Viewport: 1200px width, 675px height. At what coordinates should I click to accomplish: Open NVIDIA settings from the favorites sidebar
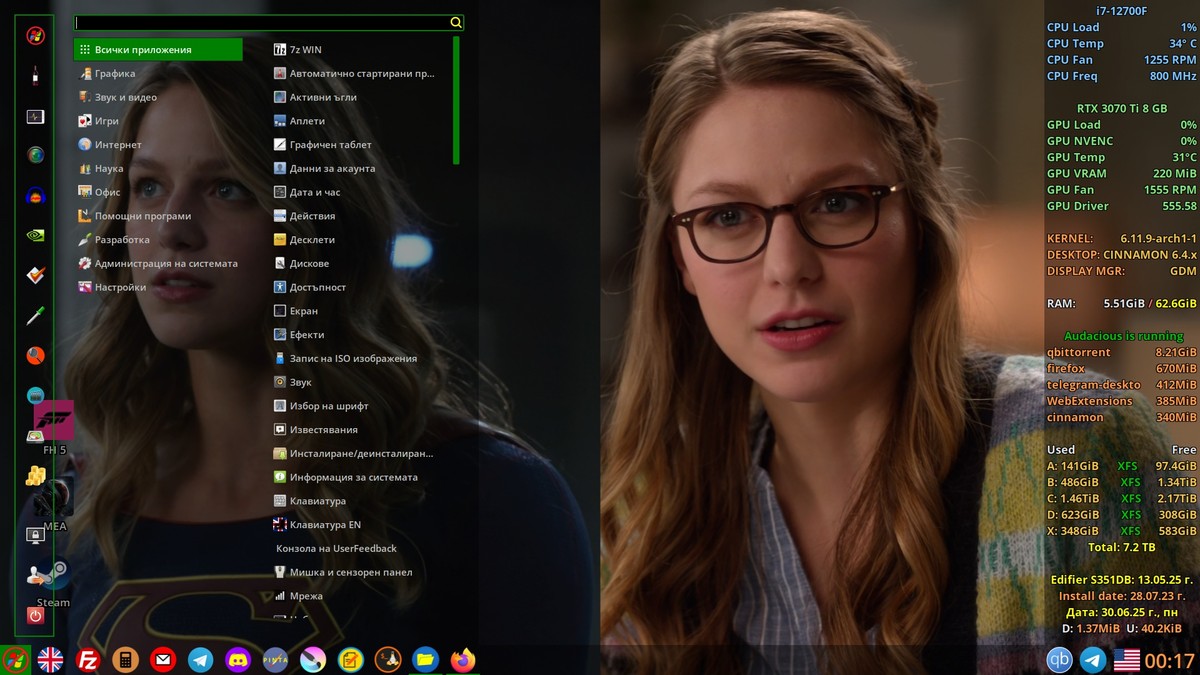(x=35, y=236)
